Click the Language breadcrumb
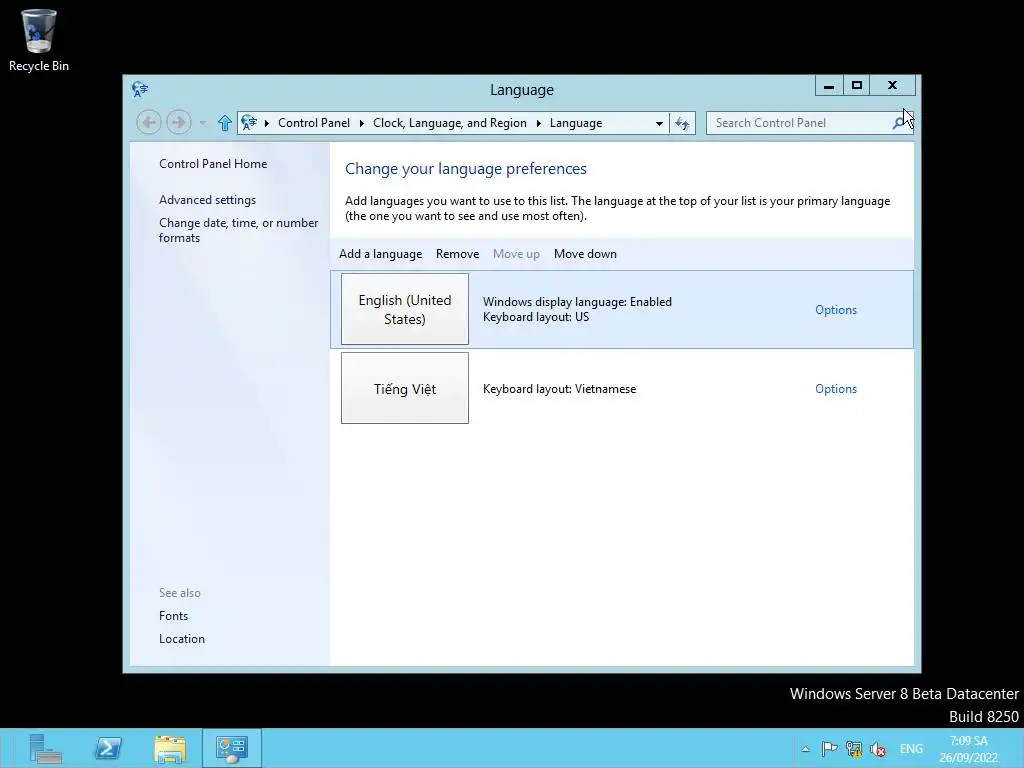This screenshot has height=768, width=1024. (576, 123)
